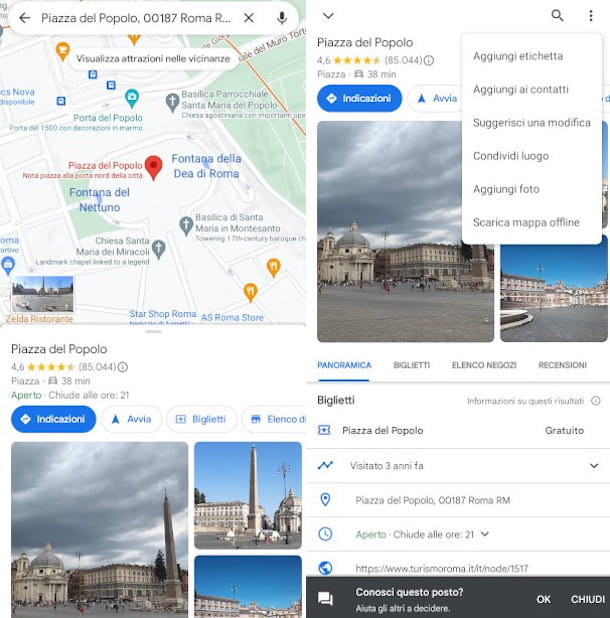610x618 pixels.
Task: Tap rating info icon in right panel
Action: click(x=429, y=60)
